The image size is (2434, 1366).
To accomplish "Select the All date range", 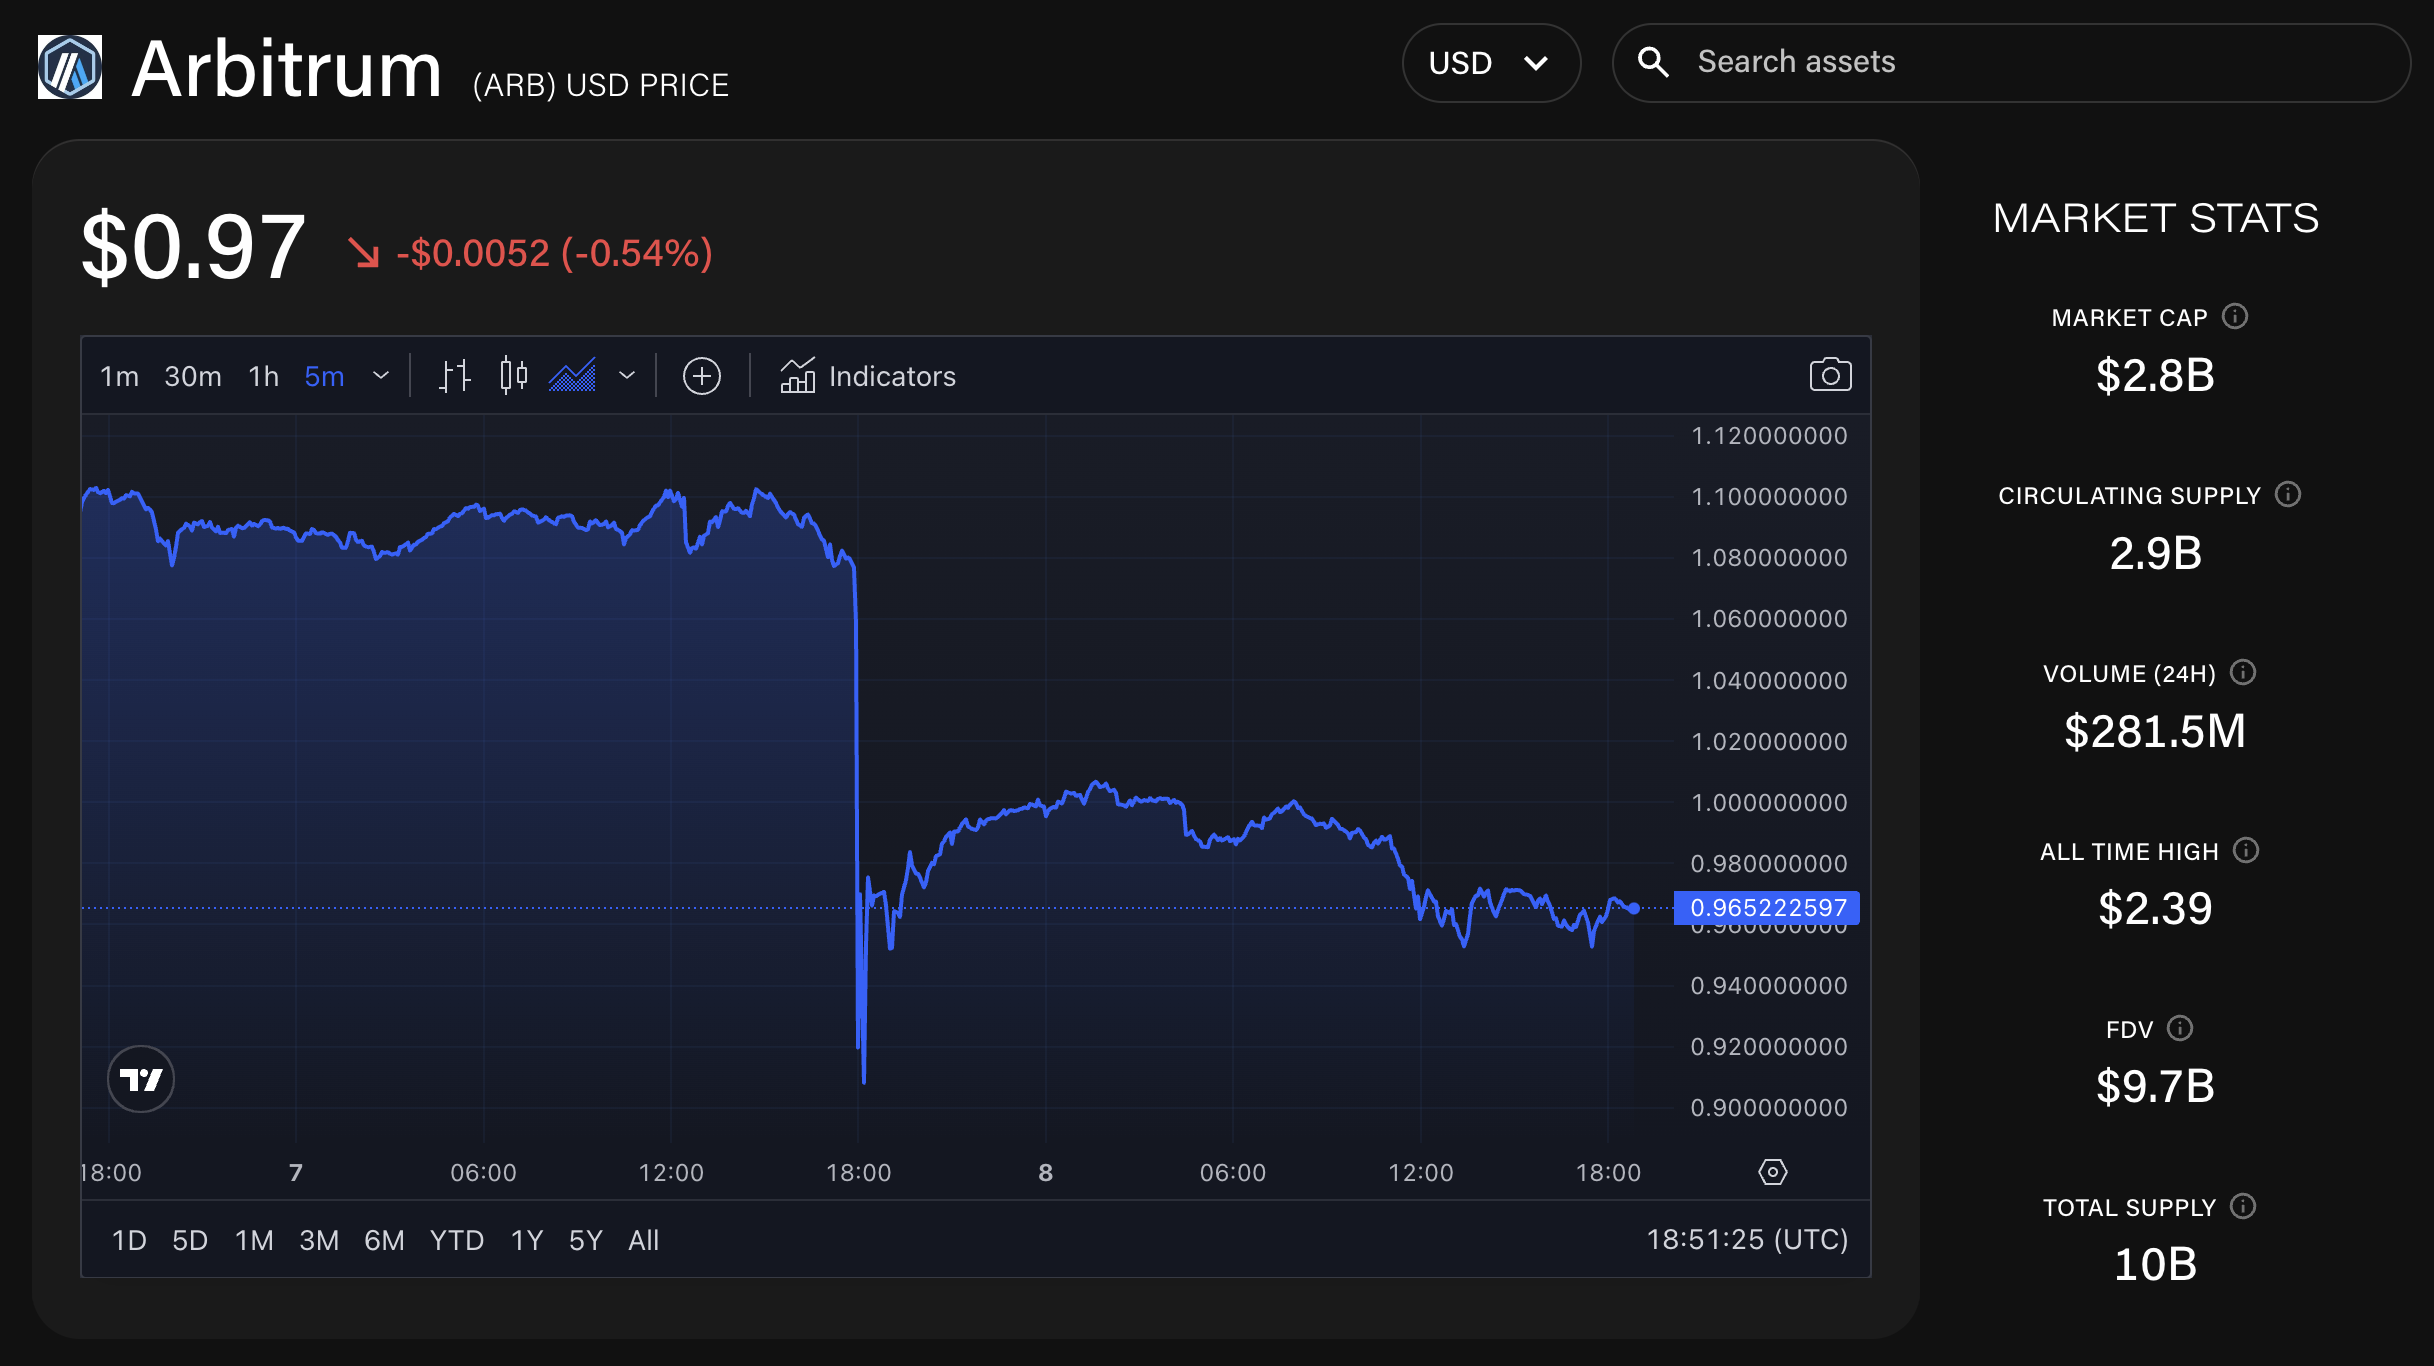I will pos(644,1240).
